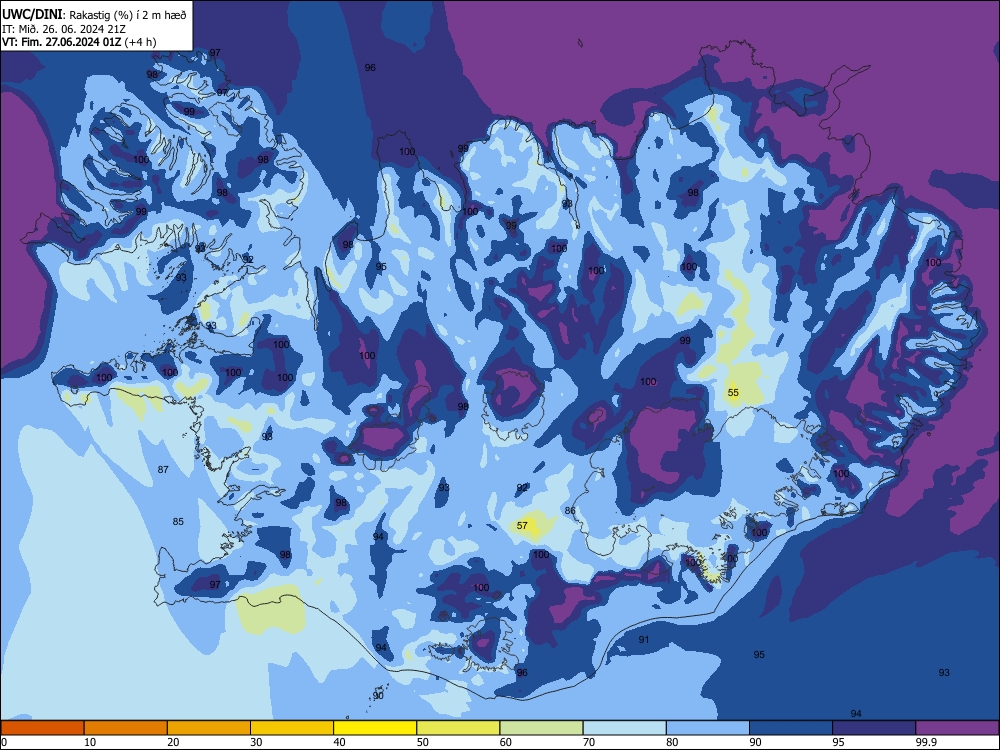1000x750 pixels.
Task: Click the 'IT: Mið. 26. 06. 2024 21Z' line
Action: 64,29
